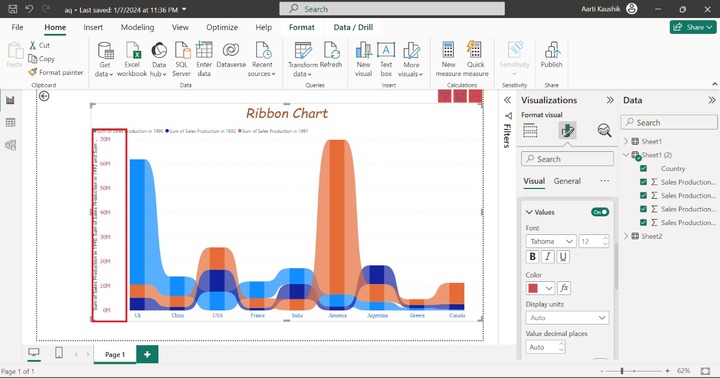Click the Share button

pyautogui.click(x=693, y=27)
